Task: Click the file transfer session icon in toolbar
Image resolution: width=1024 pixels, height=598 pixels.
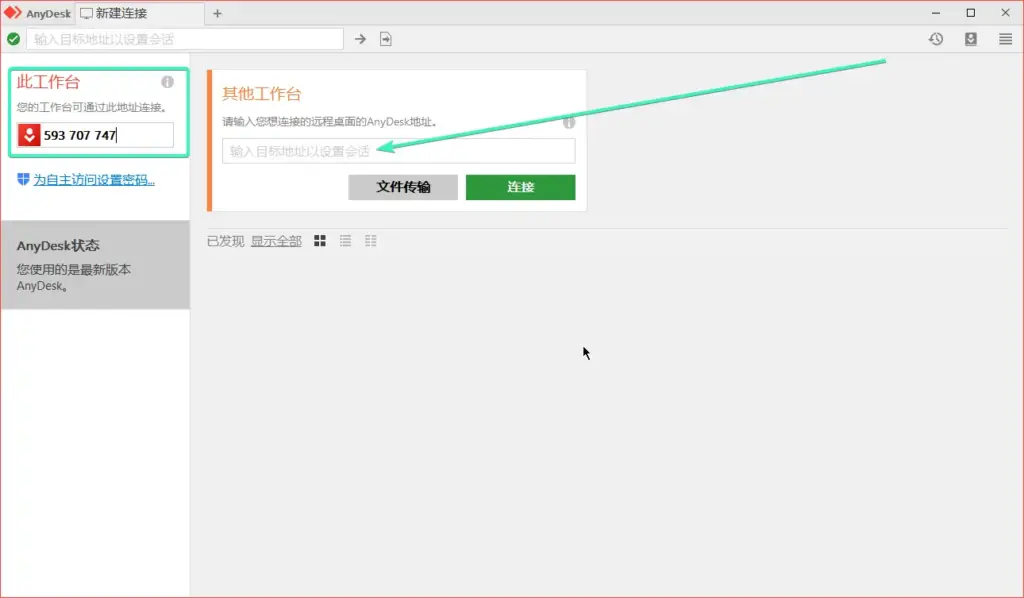Action: click(x=385, y=38)
